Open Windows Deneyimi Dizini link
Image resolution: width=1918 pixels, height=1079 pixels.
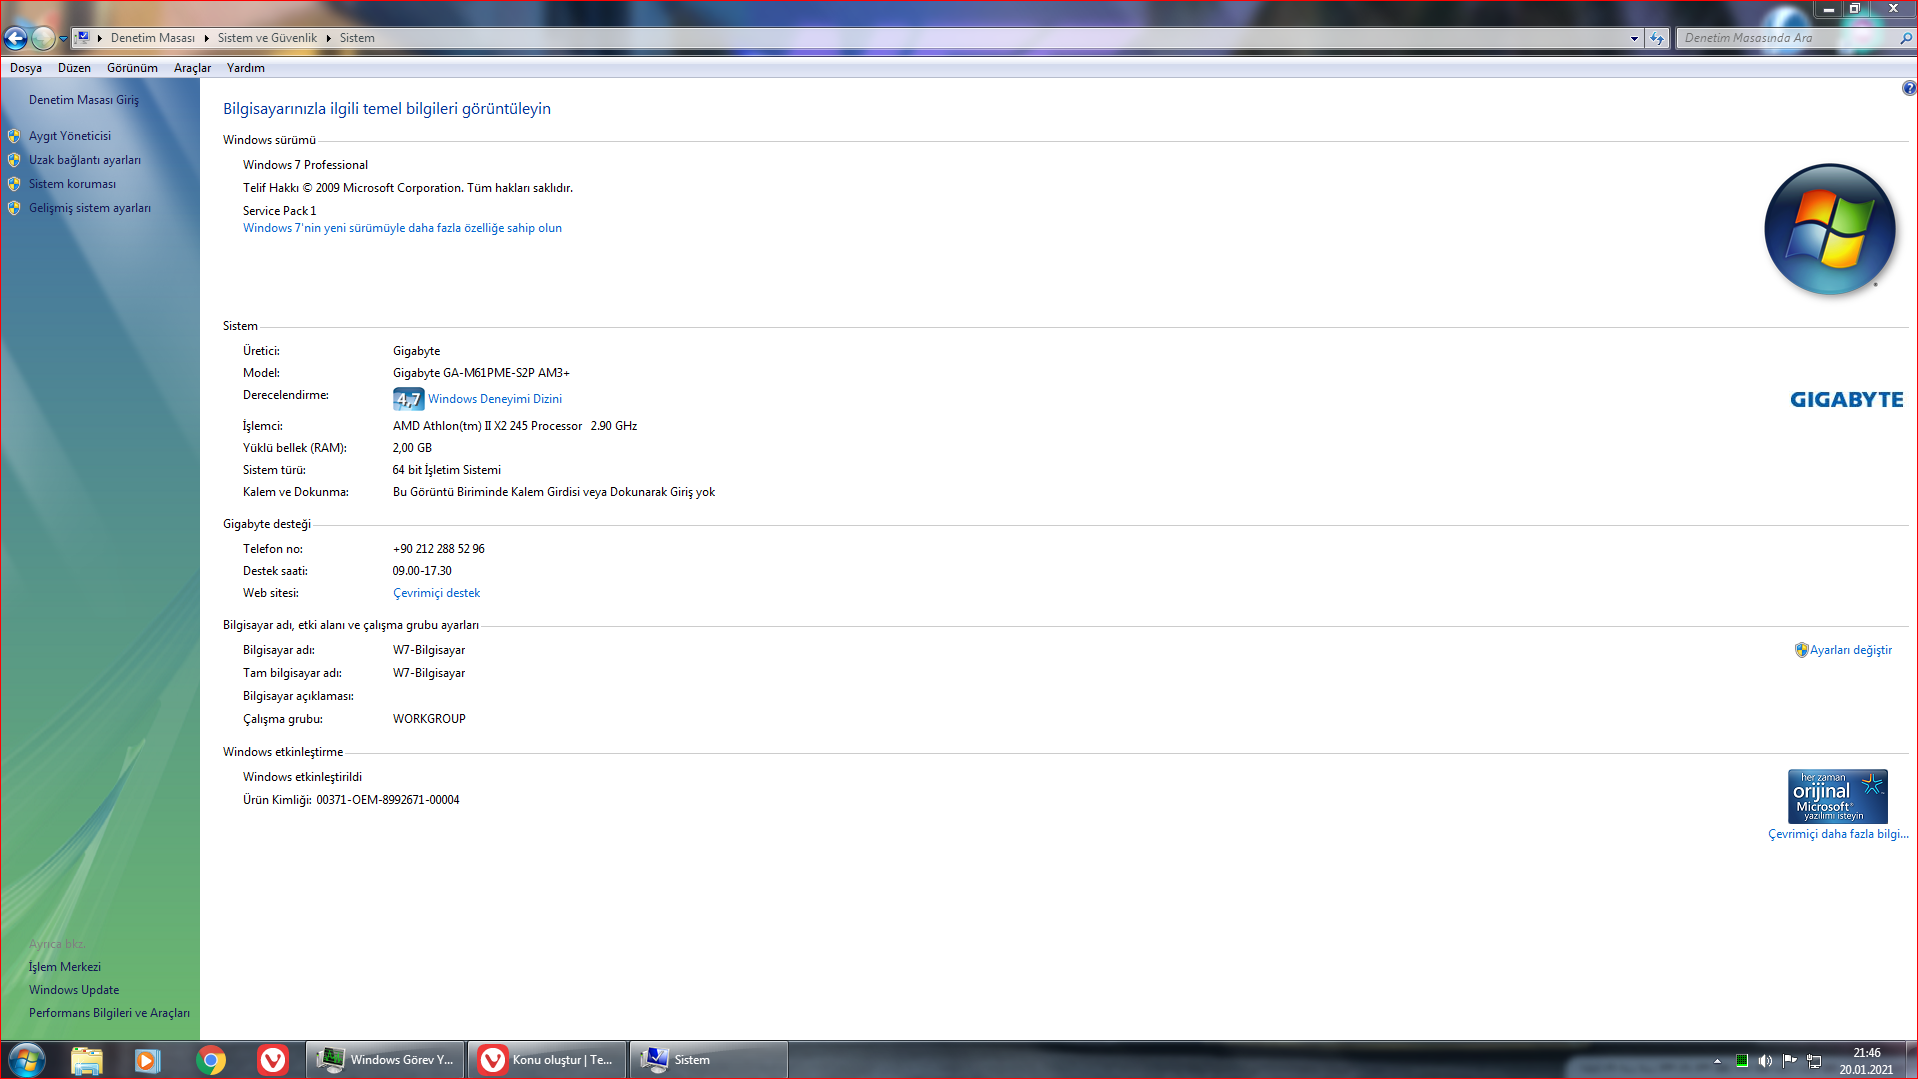[x=495, y=399]
